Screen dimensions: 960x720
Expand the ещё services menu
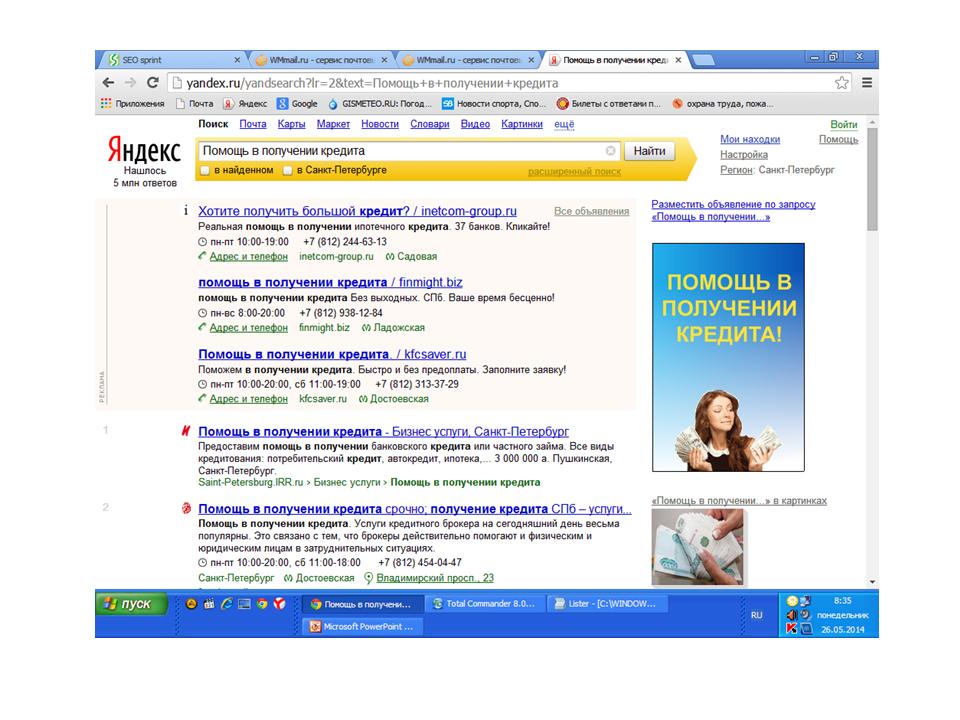point(564,124)
